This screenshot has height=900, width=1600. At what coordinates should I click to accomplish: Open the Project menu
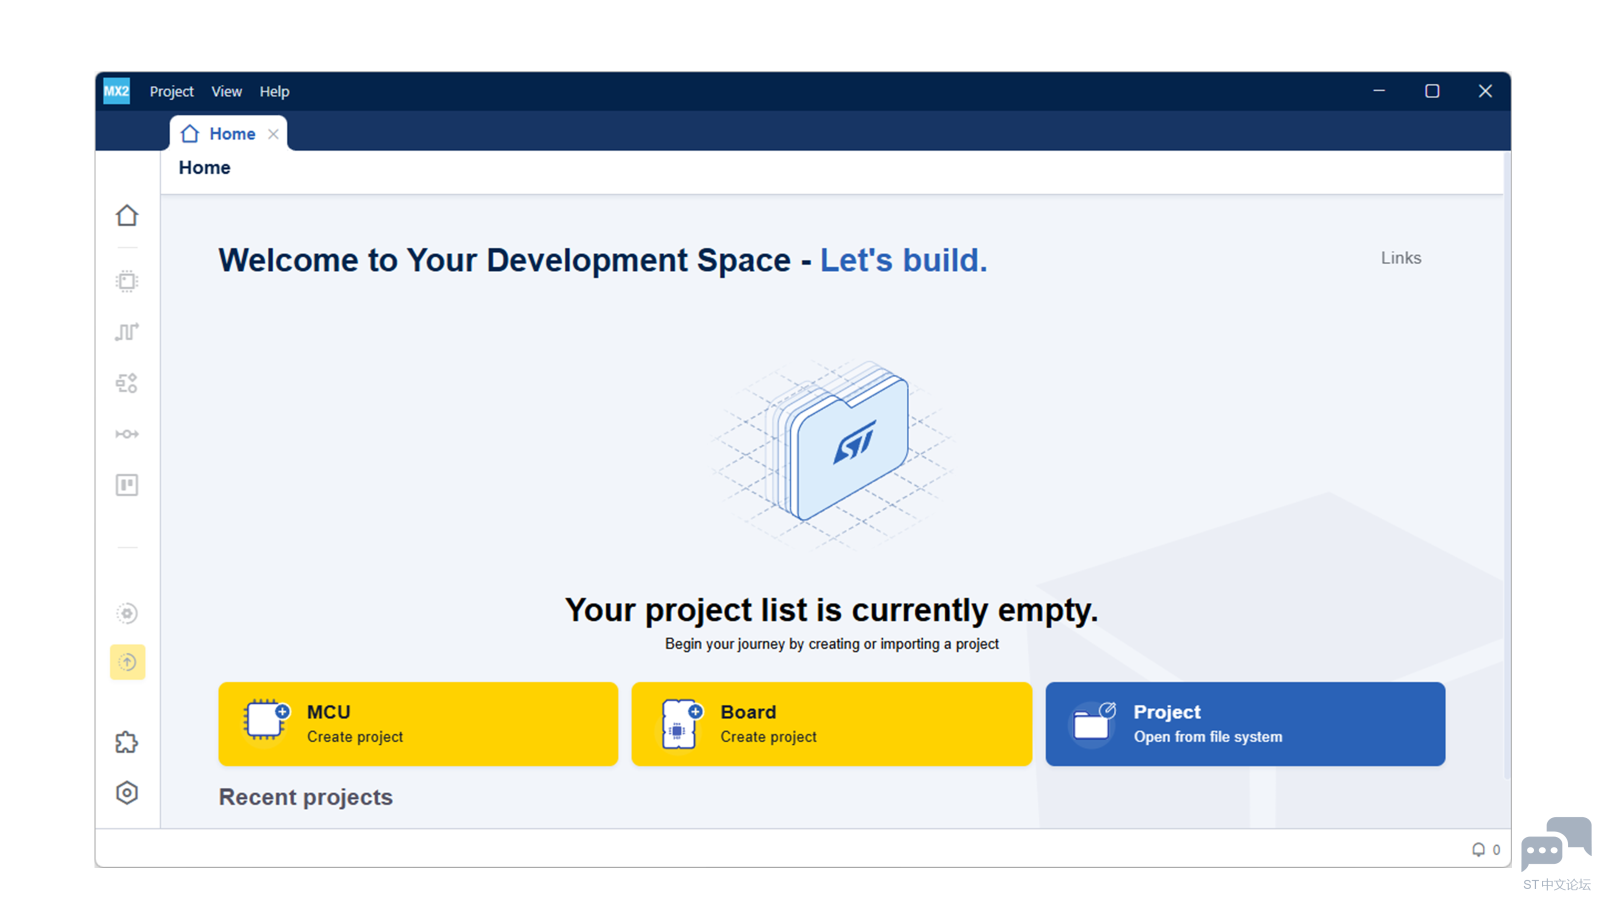coord(172,91)
